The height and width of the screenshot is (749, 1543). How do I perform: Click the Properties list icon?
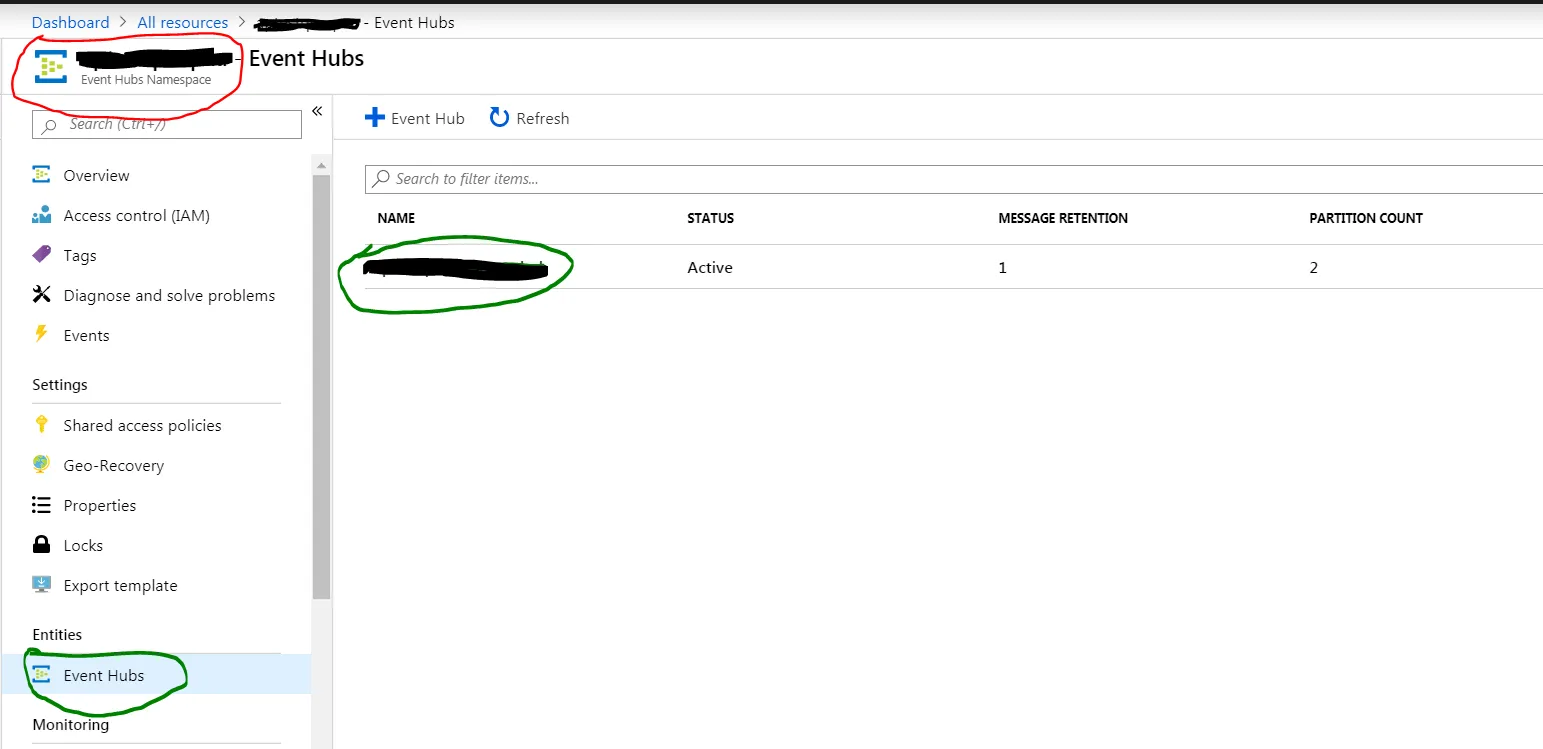[x=41, y=505]
